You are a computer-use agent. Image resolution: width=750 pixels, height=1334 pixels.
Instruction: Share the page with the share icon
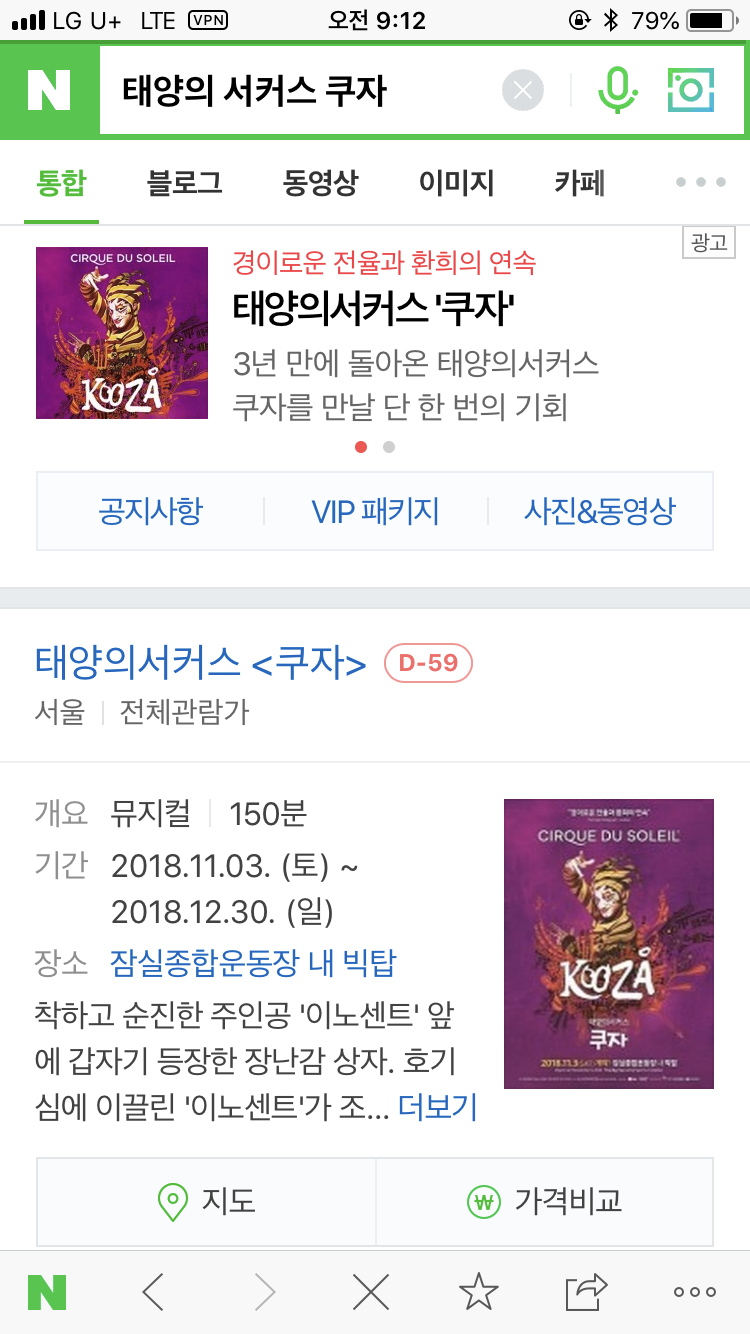(587, 1291)
